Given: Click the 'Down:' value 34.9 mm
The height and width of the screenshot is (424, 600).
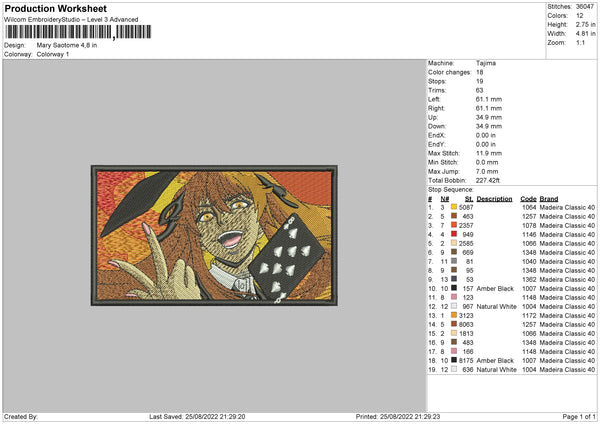Looking at the screenshot, I should coord(489,126).
